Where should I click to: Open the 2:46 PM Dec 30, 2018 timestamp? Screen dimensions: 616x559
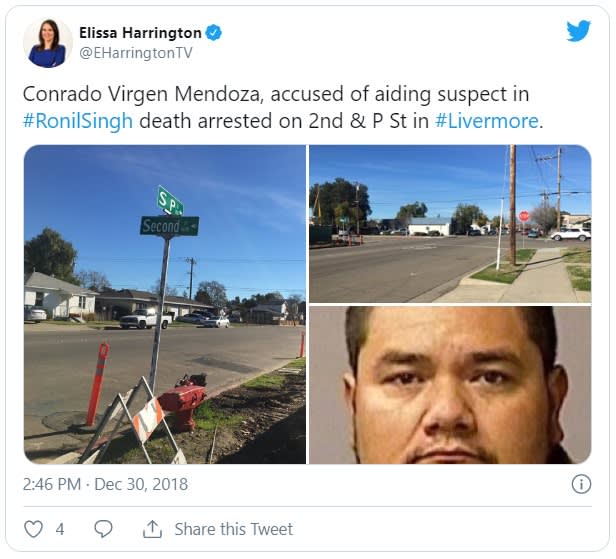105,484
